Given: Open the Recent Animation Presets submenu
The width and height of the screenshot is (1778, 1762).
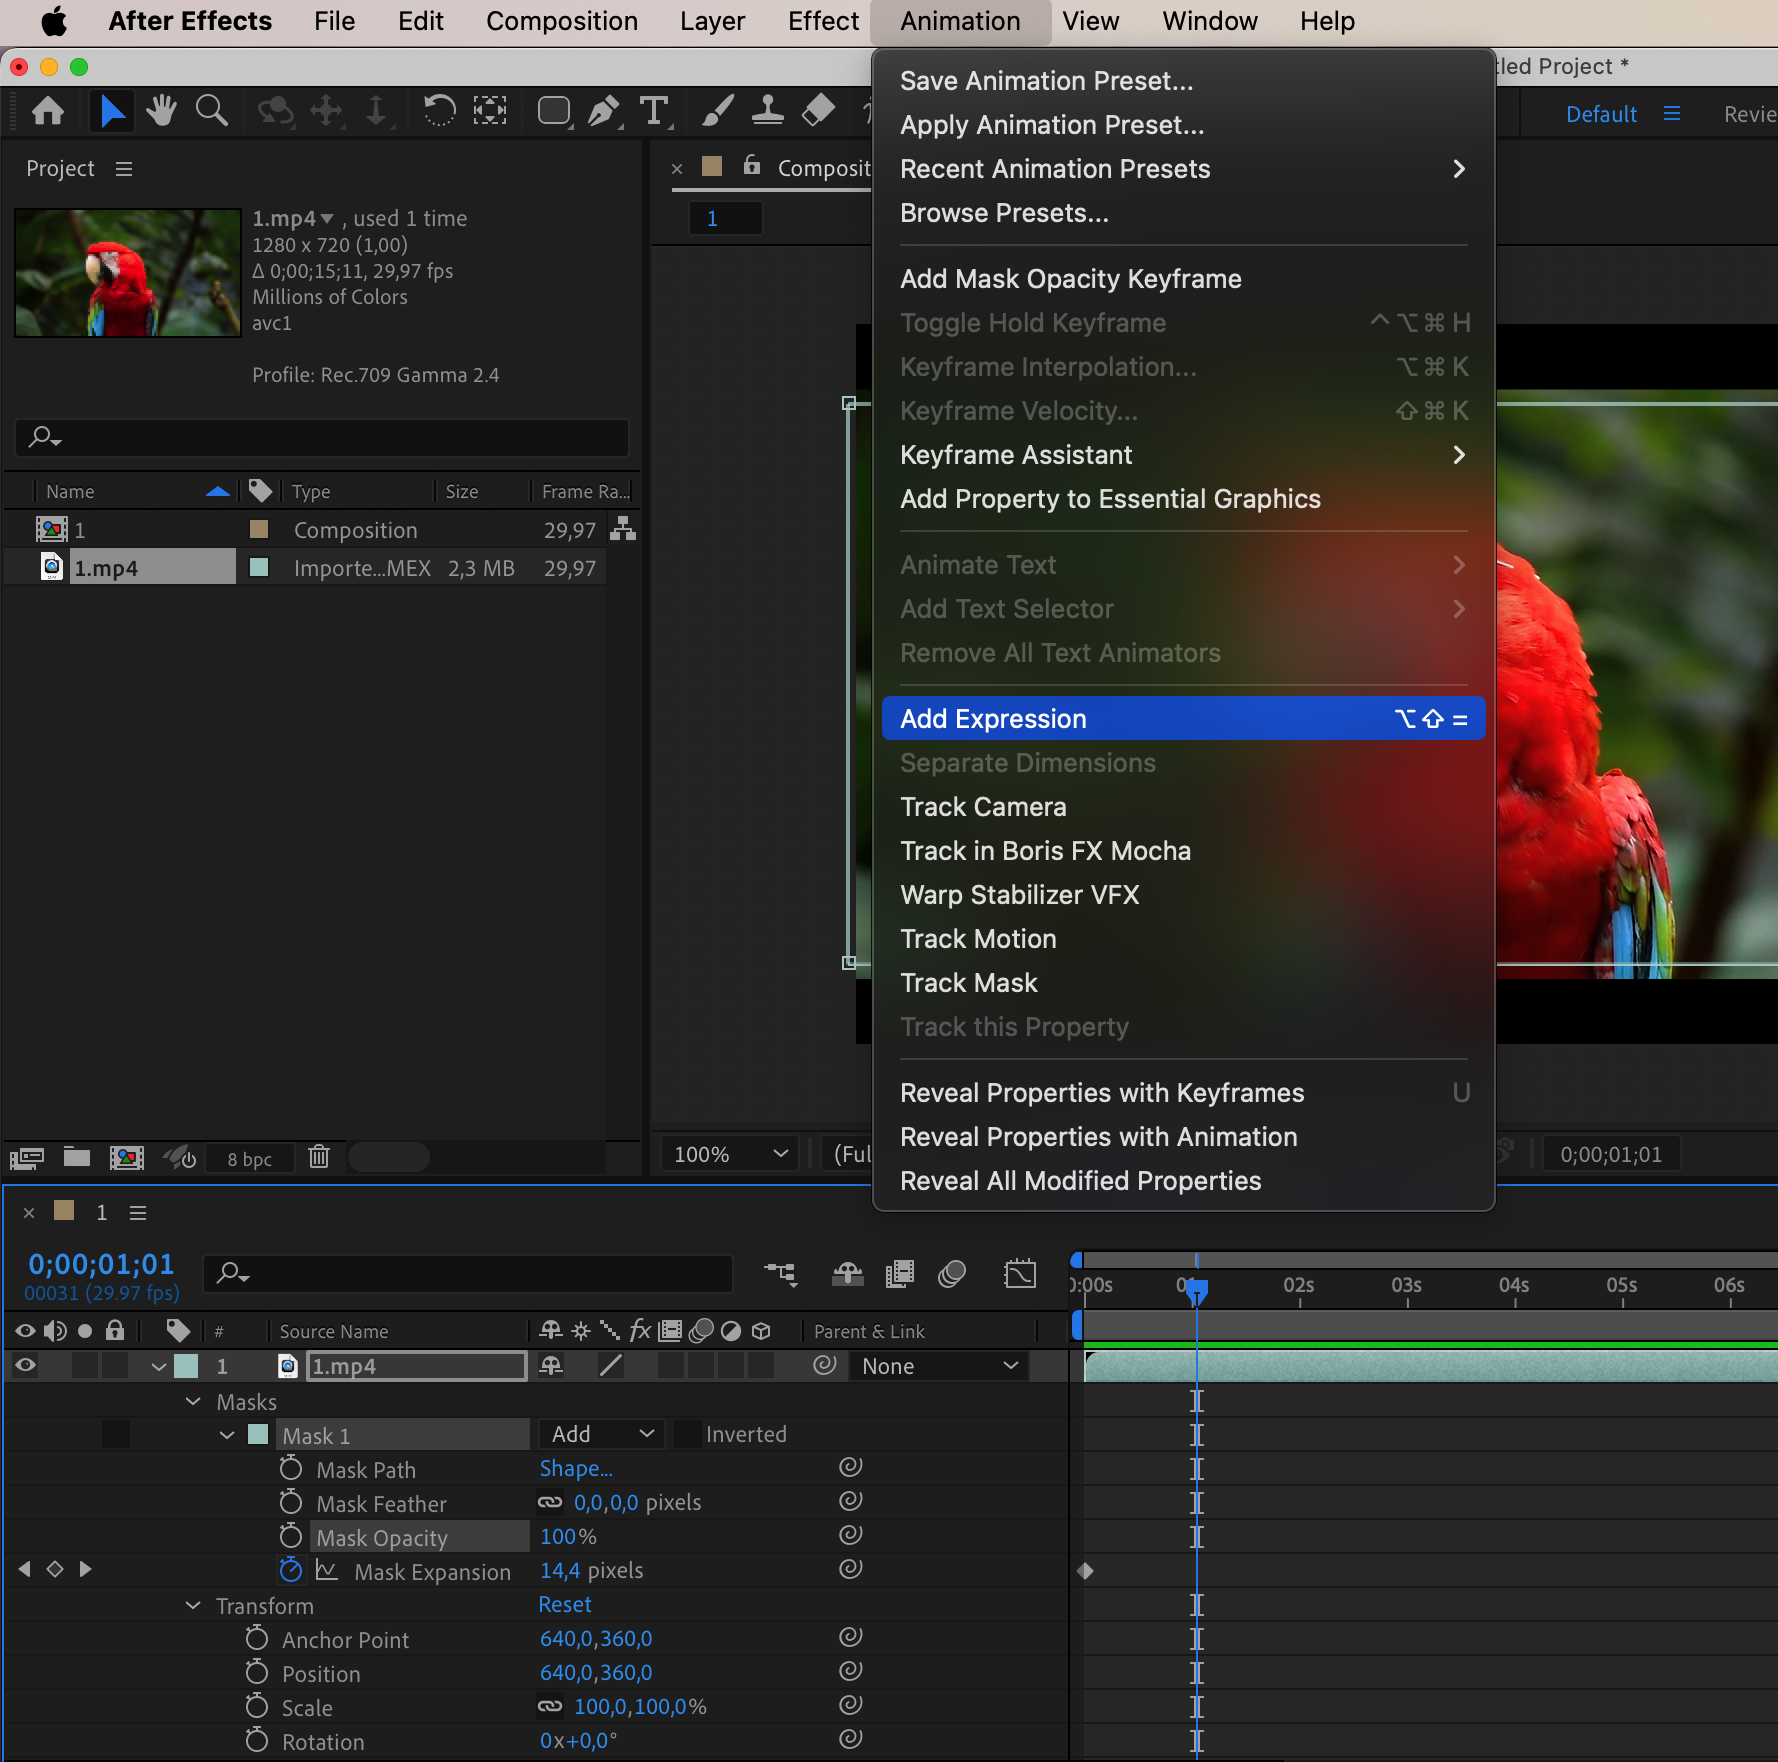Looking at the screenshot, I should 1183,169.
